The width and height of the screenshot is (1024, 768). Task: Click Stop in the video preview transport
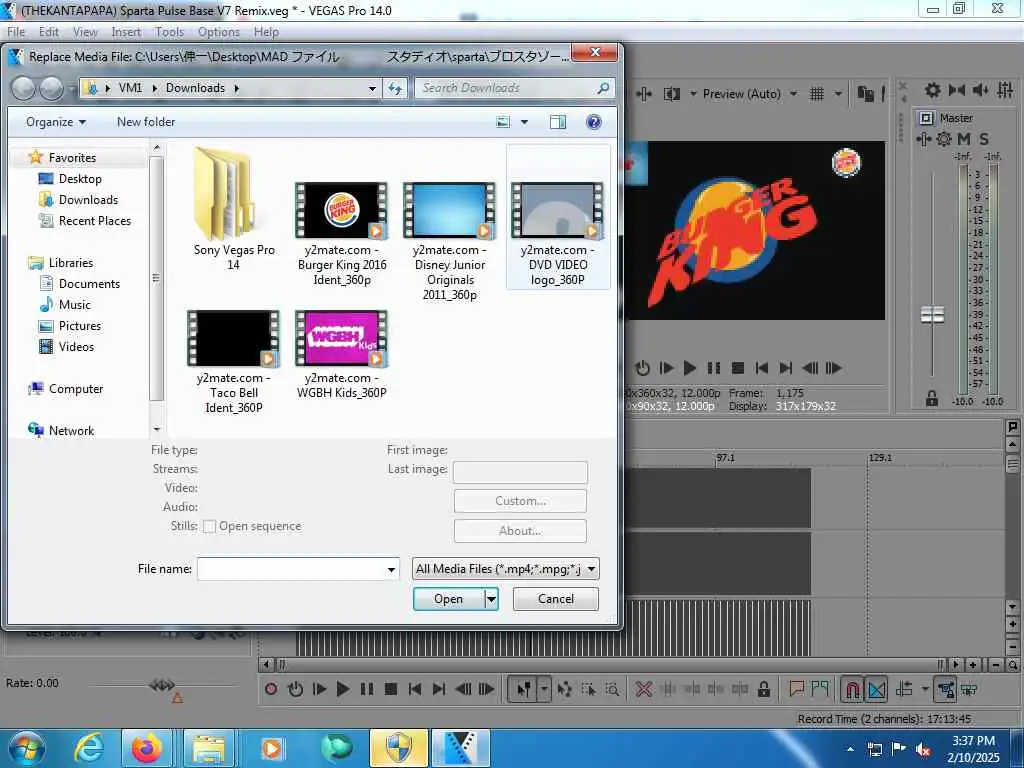coord(738,368)
